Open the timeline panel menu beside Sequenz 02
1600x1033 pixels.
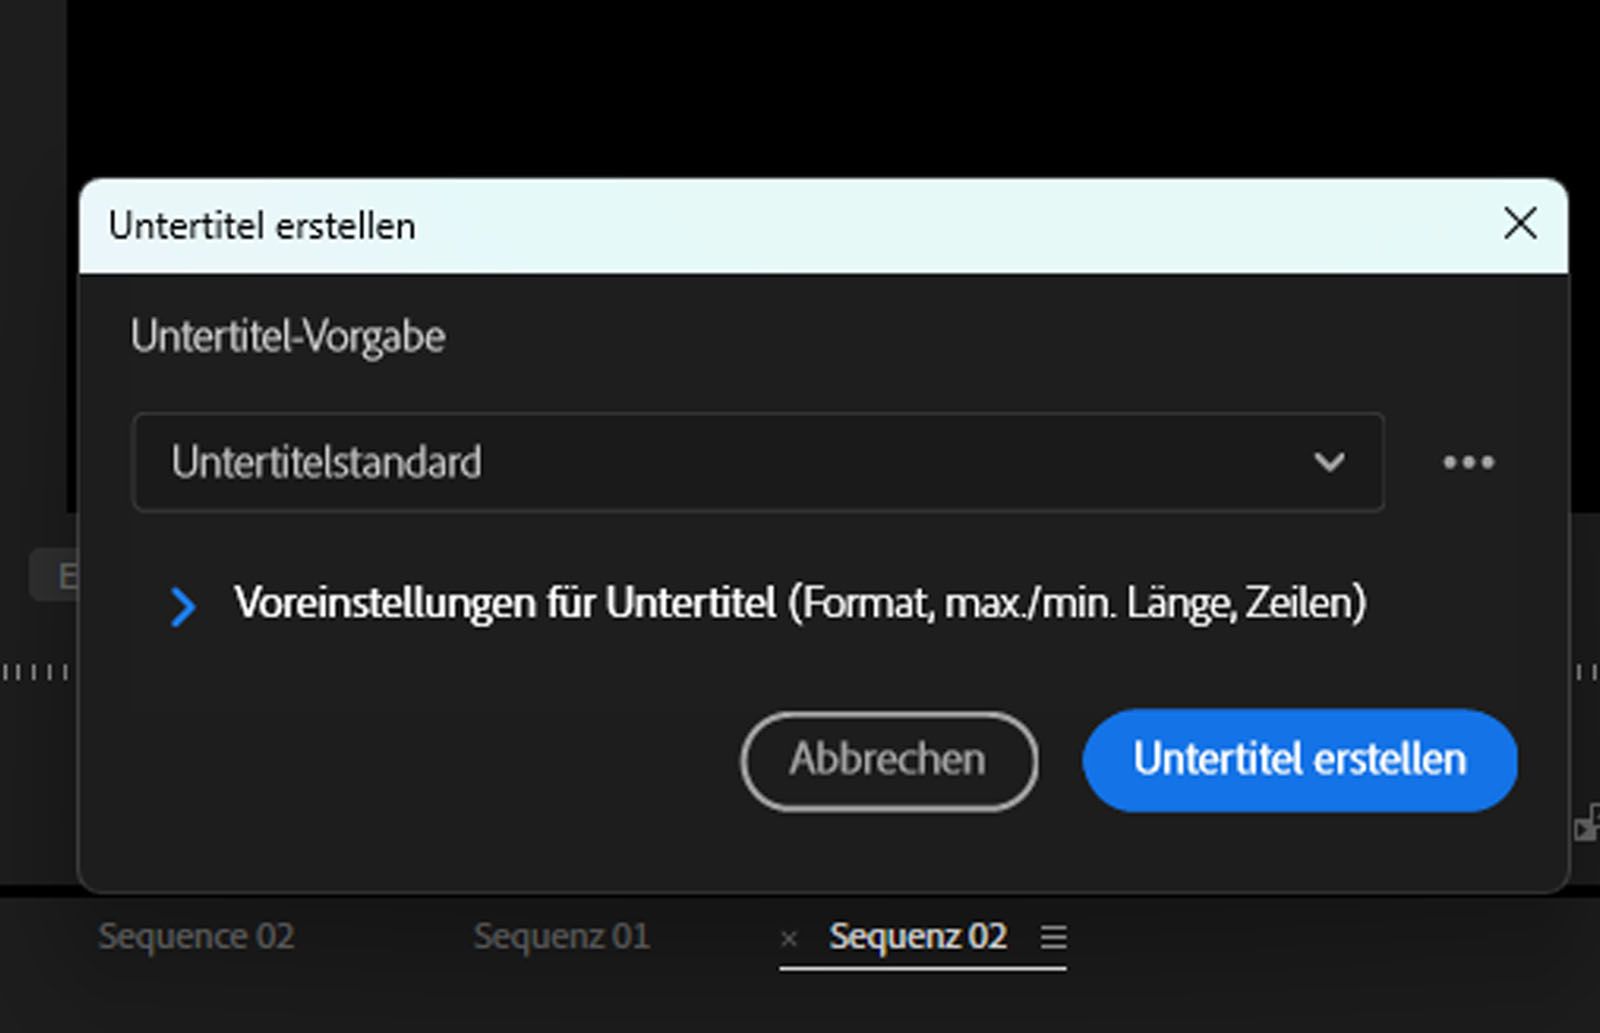pyautogui.click(x=1053, y=937)
